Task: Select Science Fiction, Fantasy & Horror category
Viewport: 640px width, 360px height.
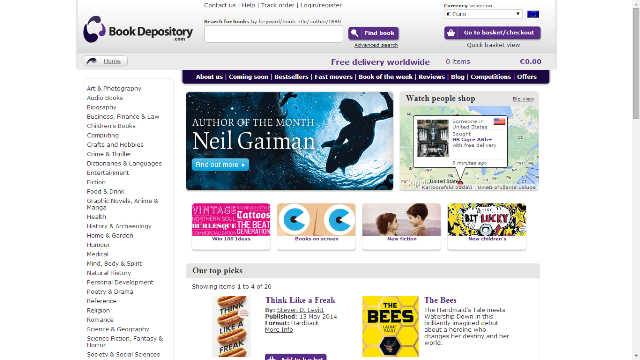Action: [x=124, y=342]
